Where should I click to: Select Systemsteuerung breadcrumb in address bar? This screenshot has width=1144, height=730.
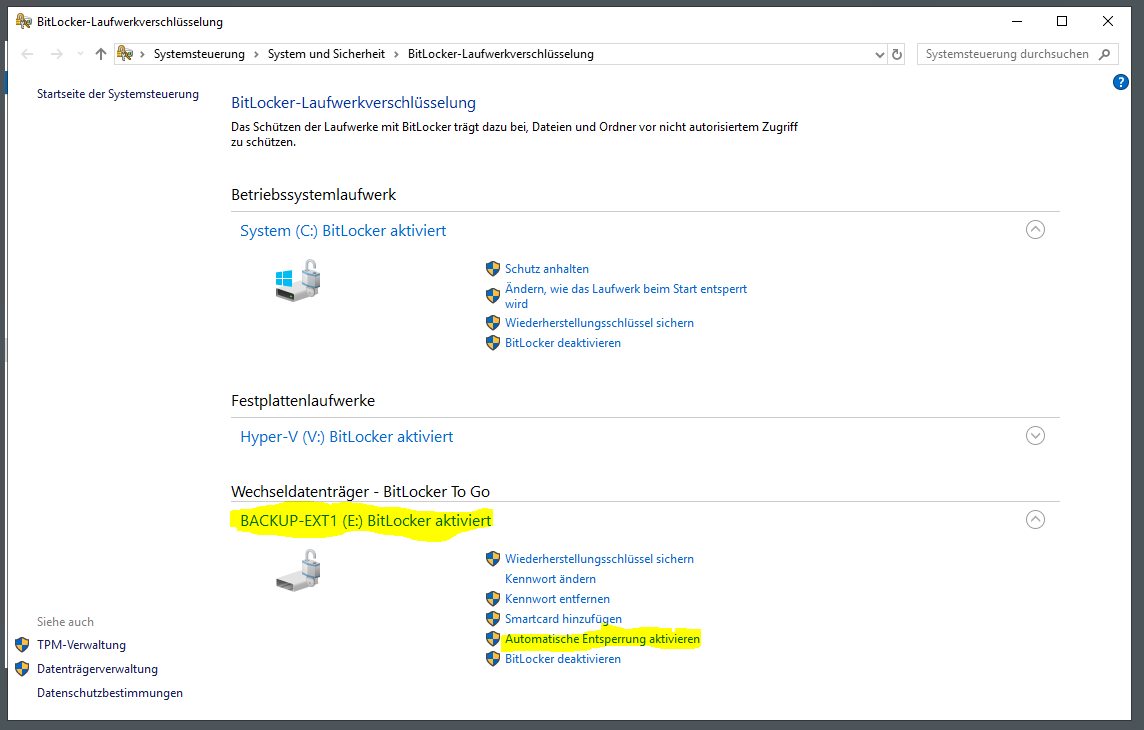(x=199, y=54)
